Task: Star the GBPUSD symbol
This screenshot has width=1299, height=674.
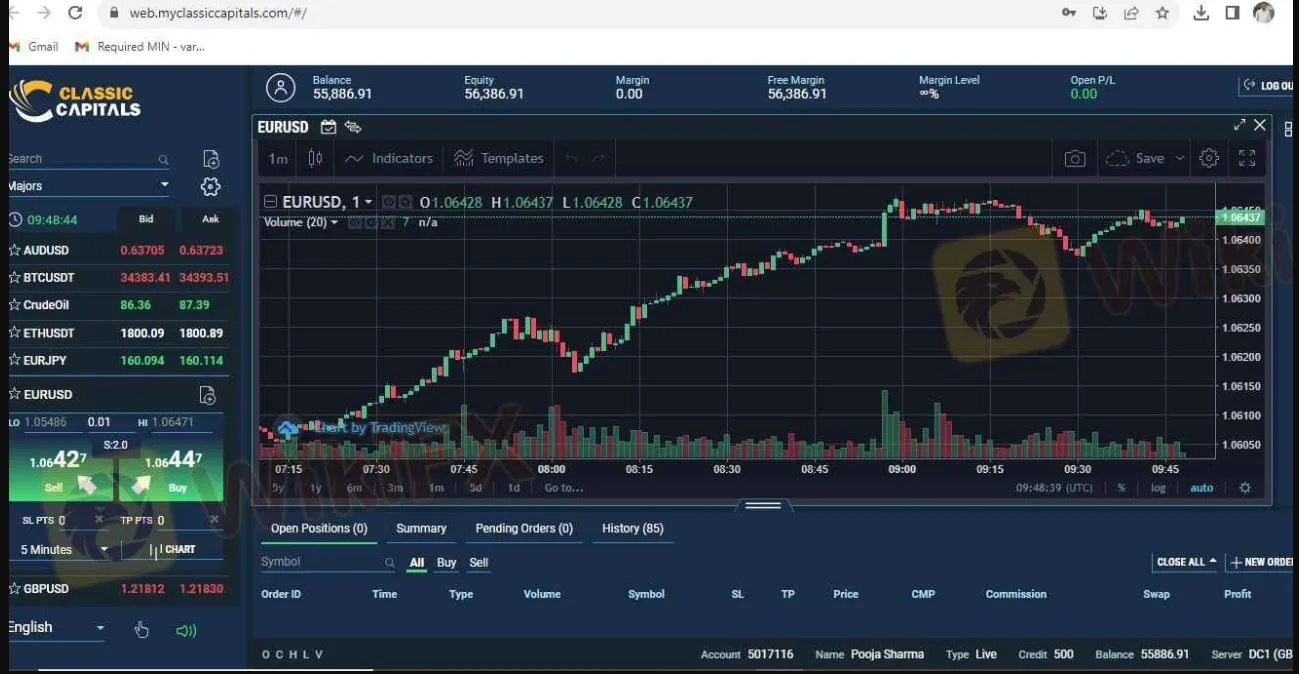Action: click(15, 589)
